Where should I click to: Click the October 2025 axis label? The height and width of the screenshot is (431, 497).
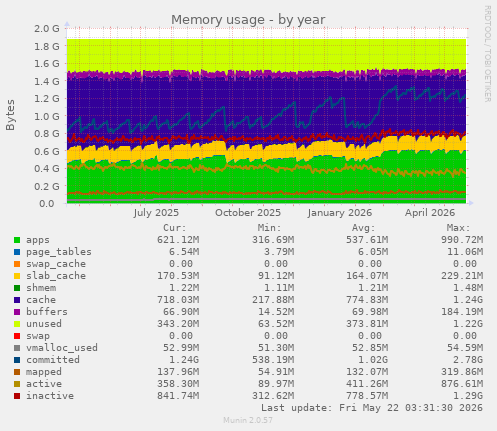[248, 213]
